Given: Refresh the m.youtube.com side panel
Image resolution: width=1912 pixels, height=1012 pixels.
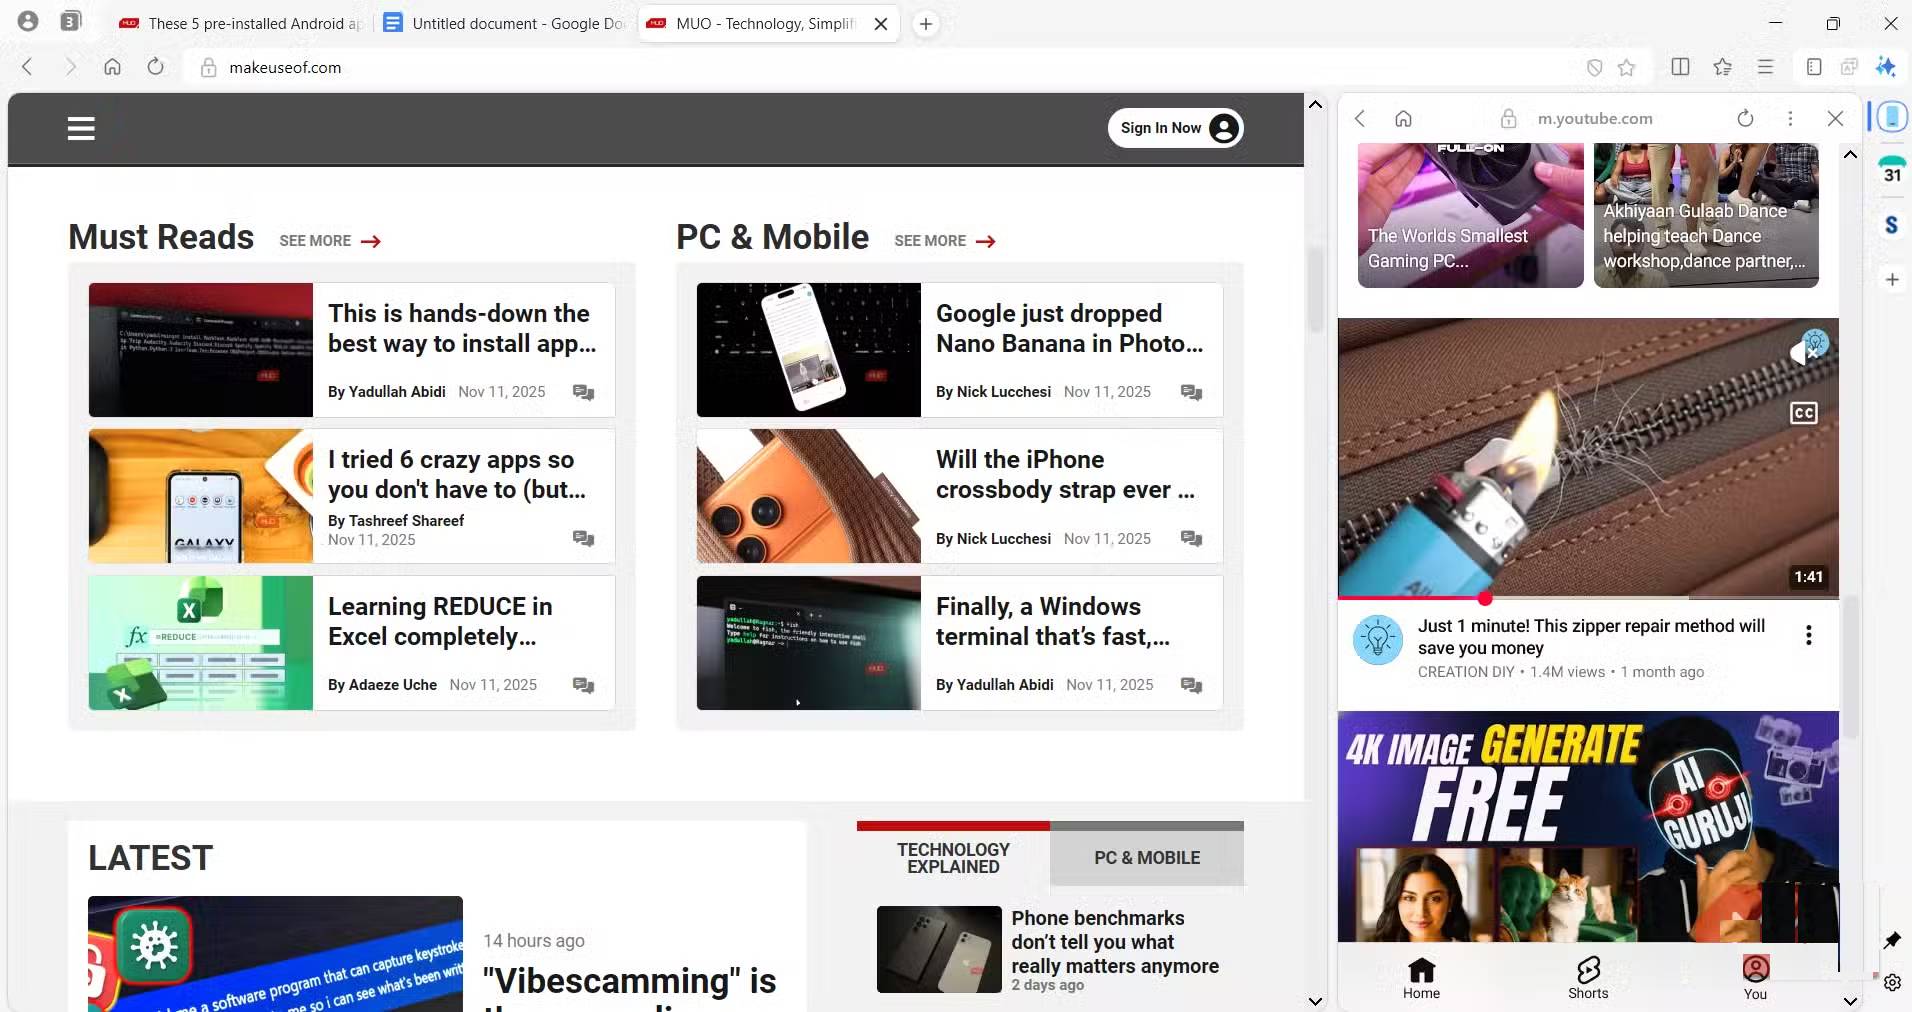Looking at the screenshot, I should 1745,118.
